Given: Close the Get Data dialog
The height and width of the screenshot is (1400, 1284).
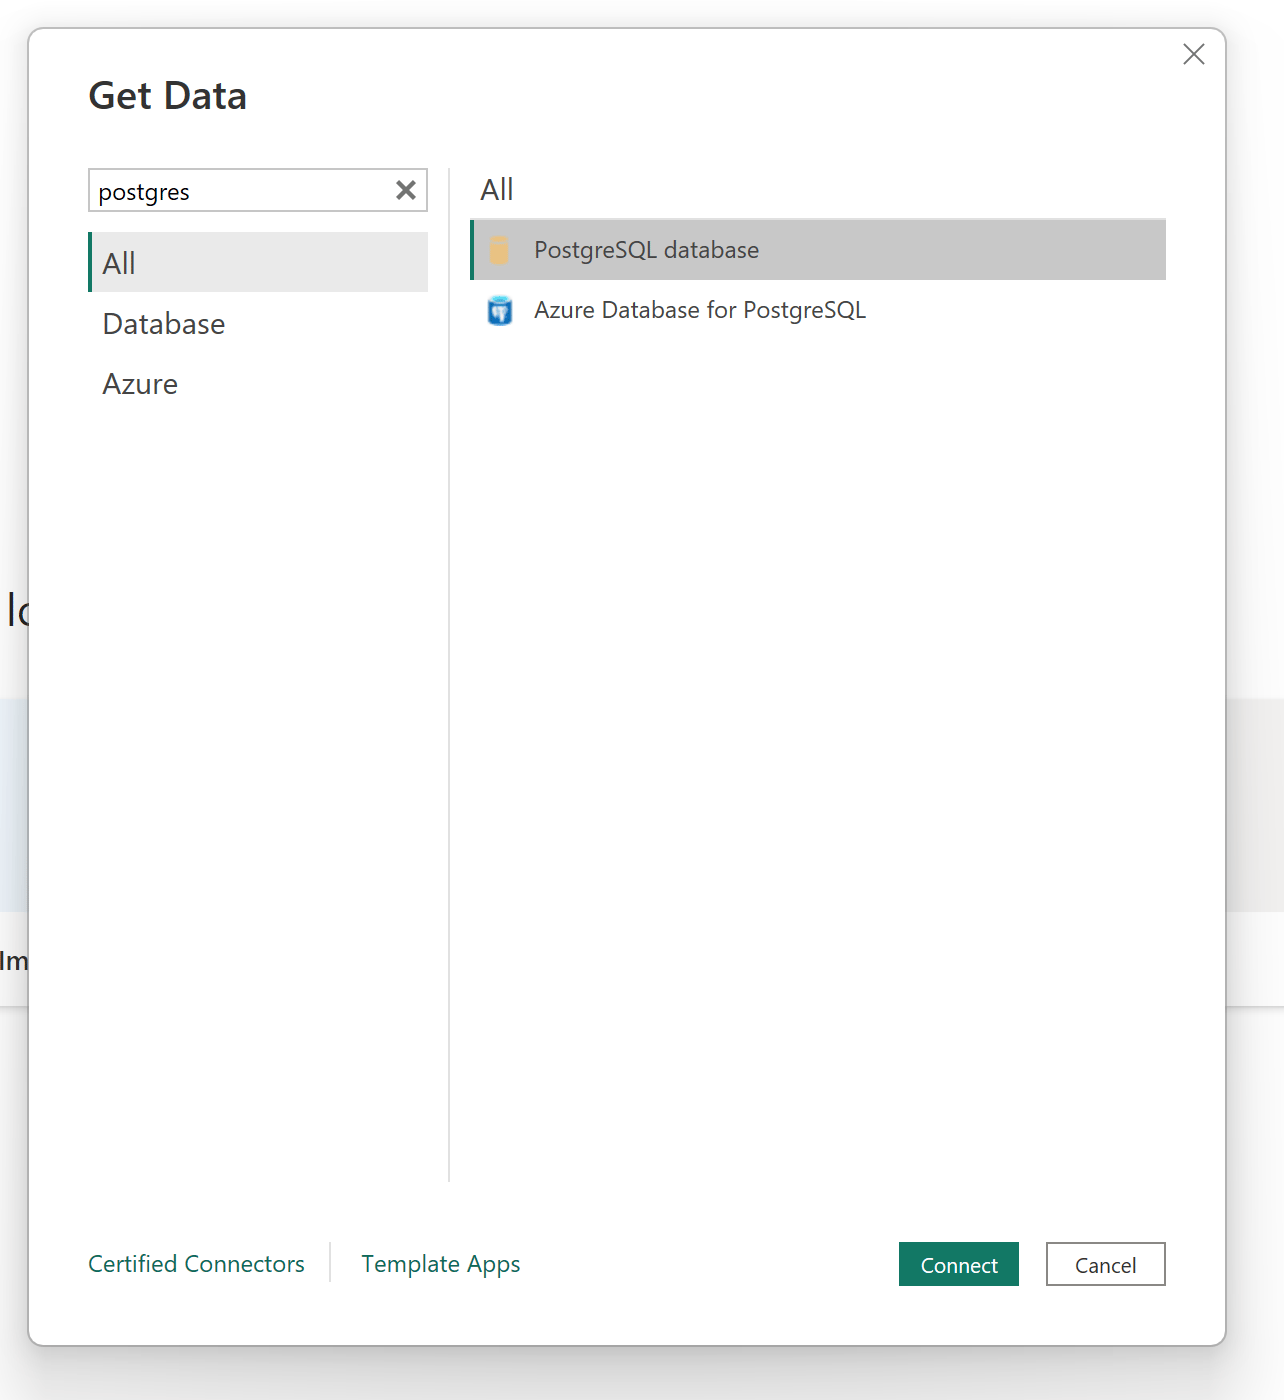Looking at the screenshot, I should [1193, 54].
